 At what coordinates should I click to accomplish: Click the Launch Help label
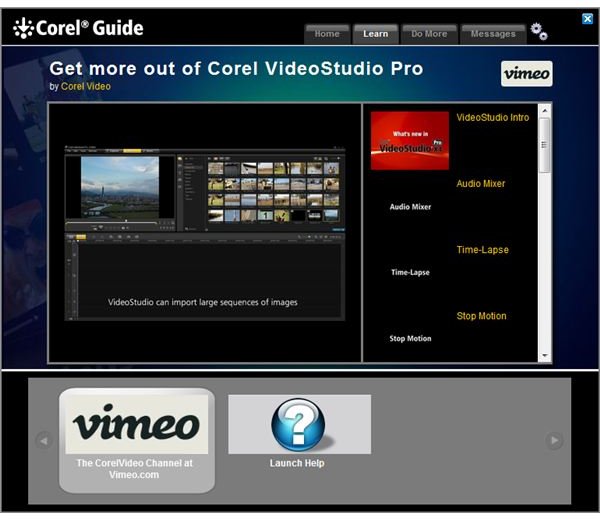pyautogui.click(x=297, y=463)
